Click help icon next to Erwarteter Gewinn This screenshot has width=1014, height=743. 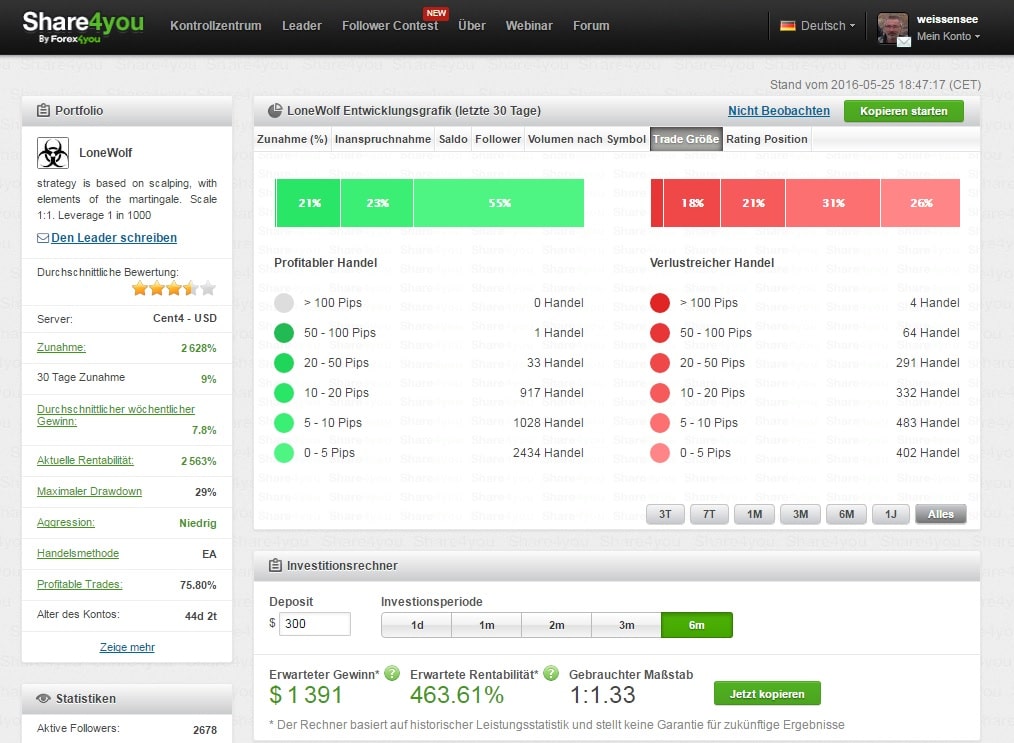(392, 673)
